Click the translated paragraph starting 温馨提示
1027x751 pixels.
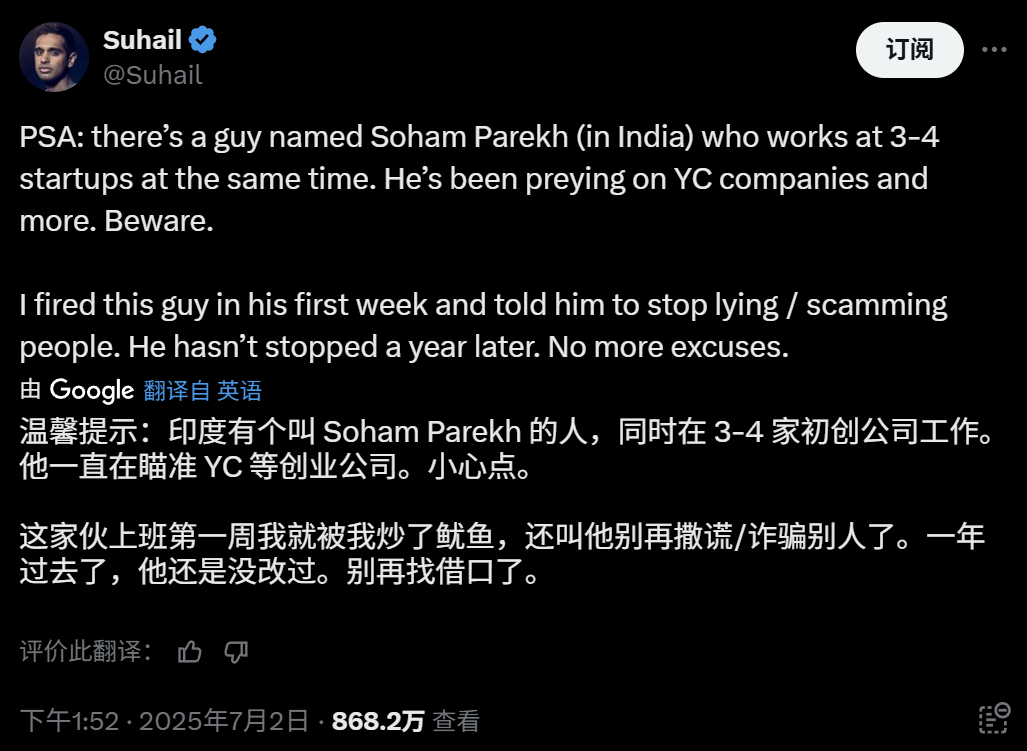pos(500,449)
